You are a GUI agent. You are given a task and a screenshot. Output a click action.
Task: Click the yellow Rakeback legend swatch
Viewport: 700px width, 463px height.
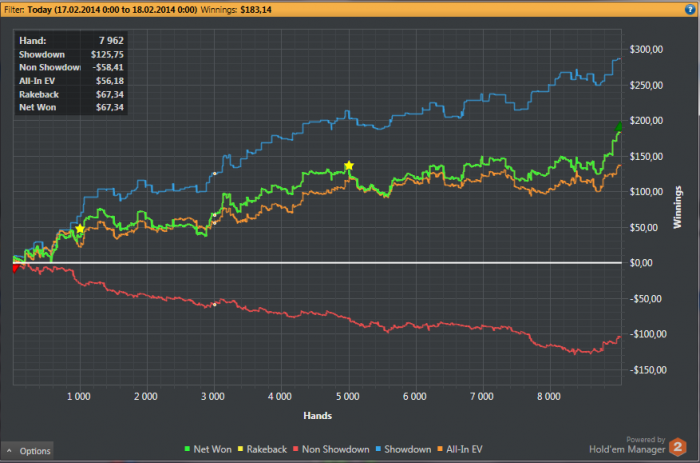click(241, 449)
